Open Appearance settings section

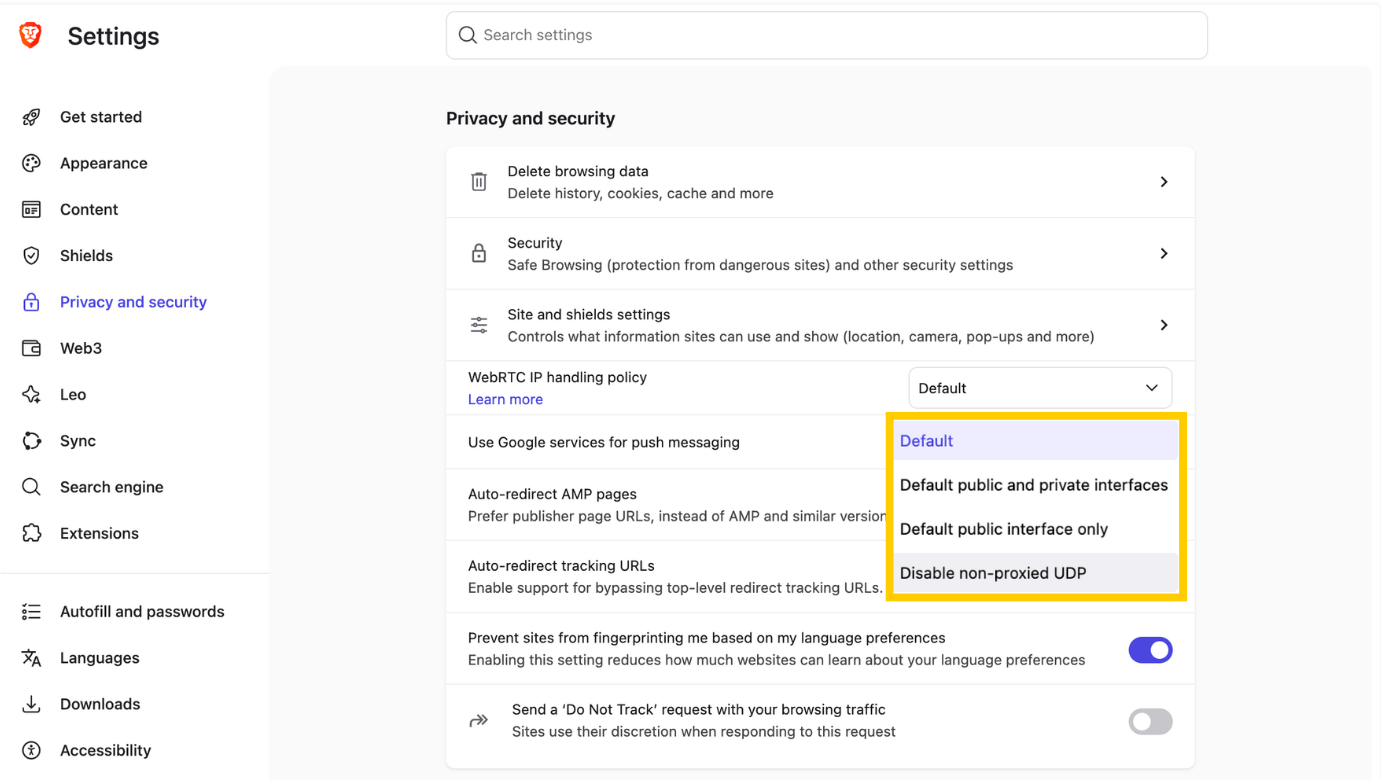104,163
